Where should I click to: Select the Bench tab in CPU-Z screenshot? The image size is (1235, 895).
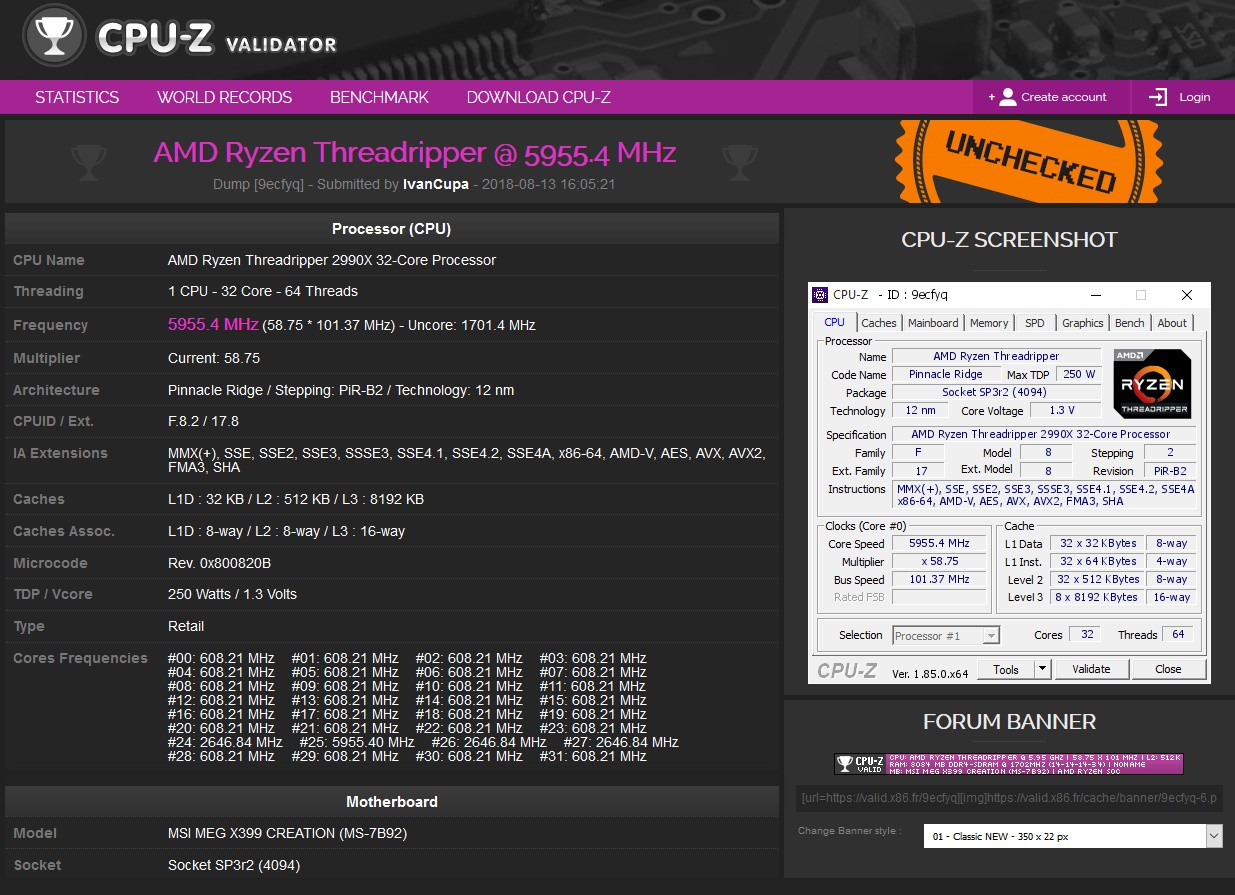[x=1130, y=323]
